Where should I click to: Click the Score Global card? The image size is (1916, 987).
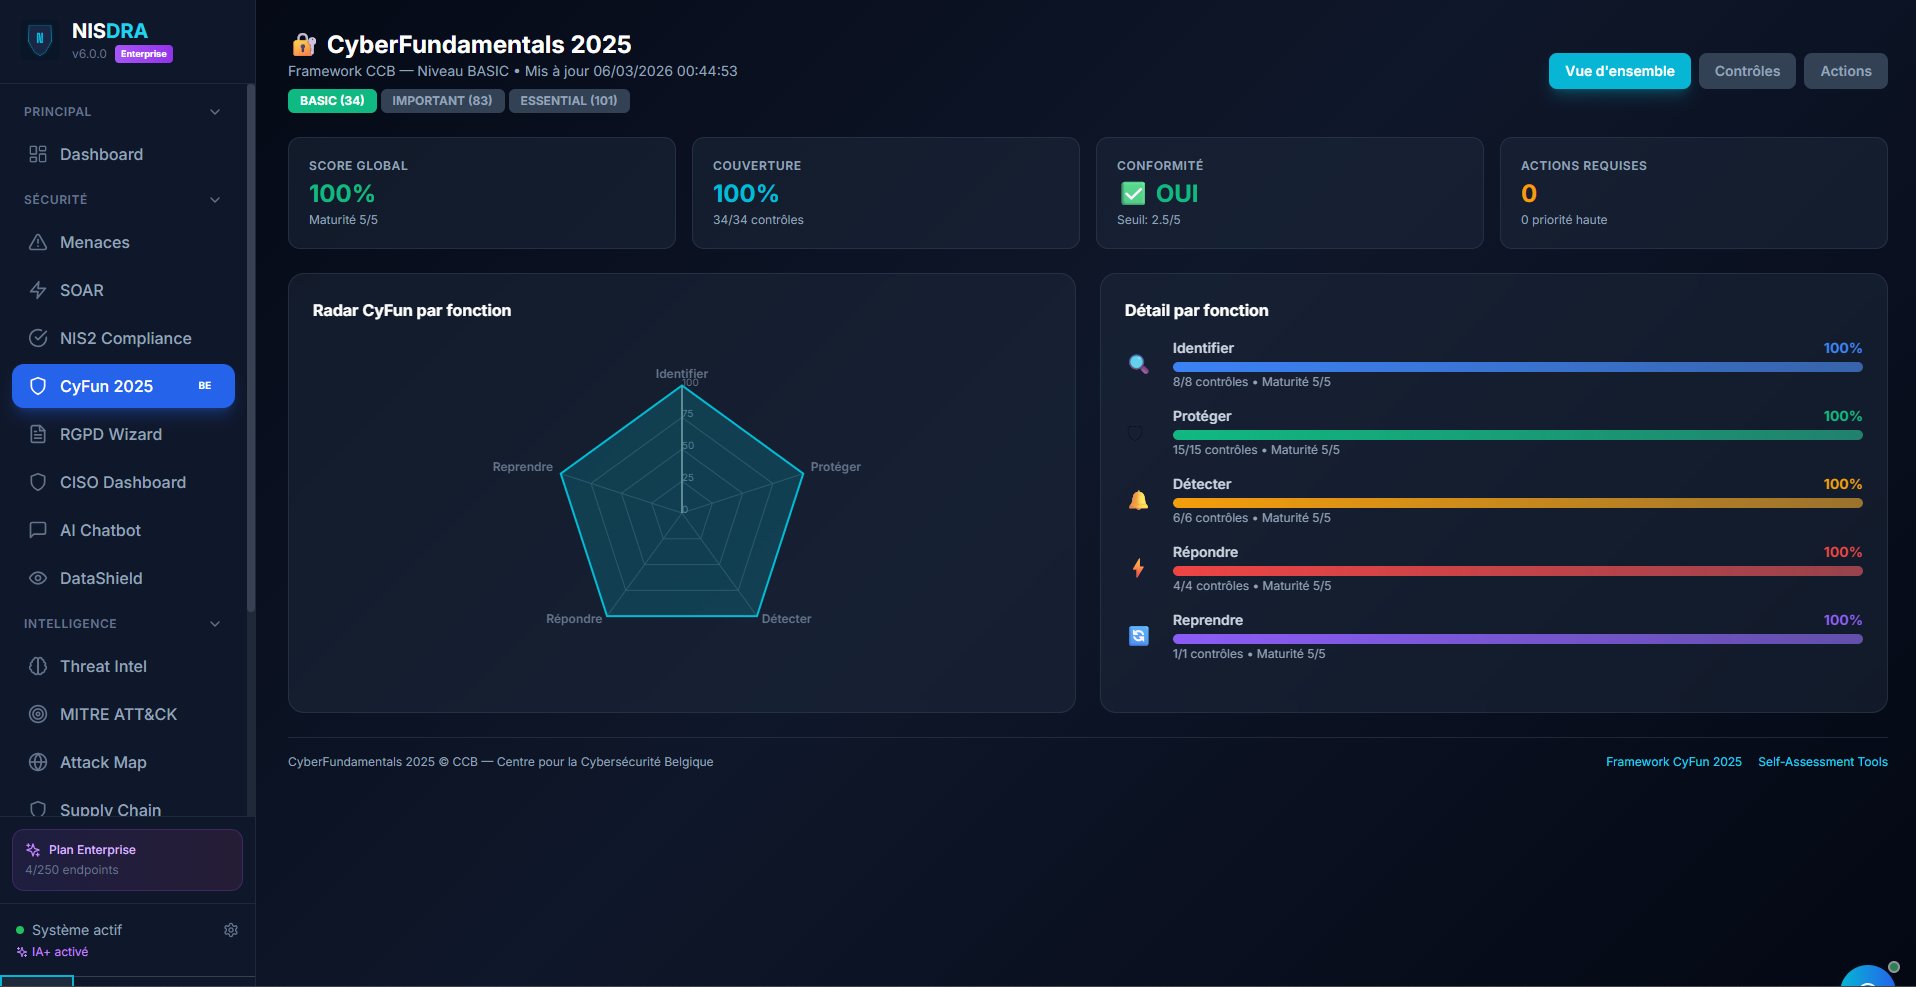[482, 193]
